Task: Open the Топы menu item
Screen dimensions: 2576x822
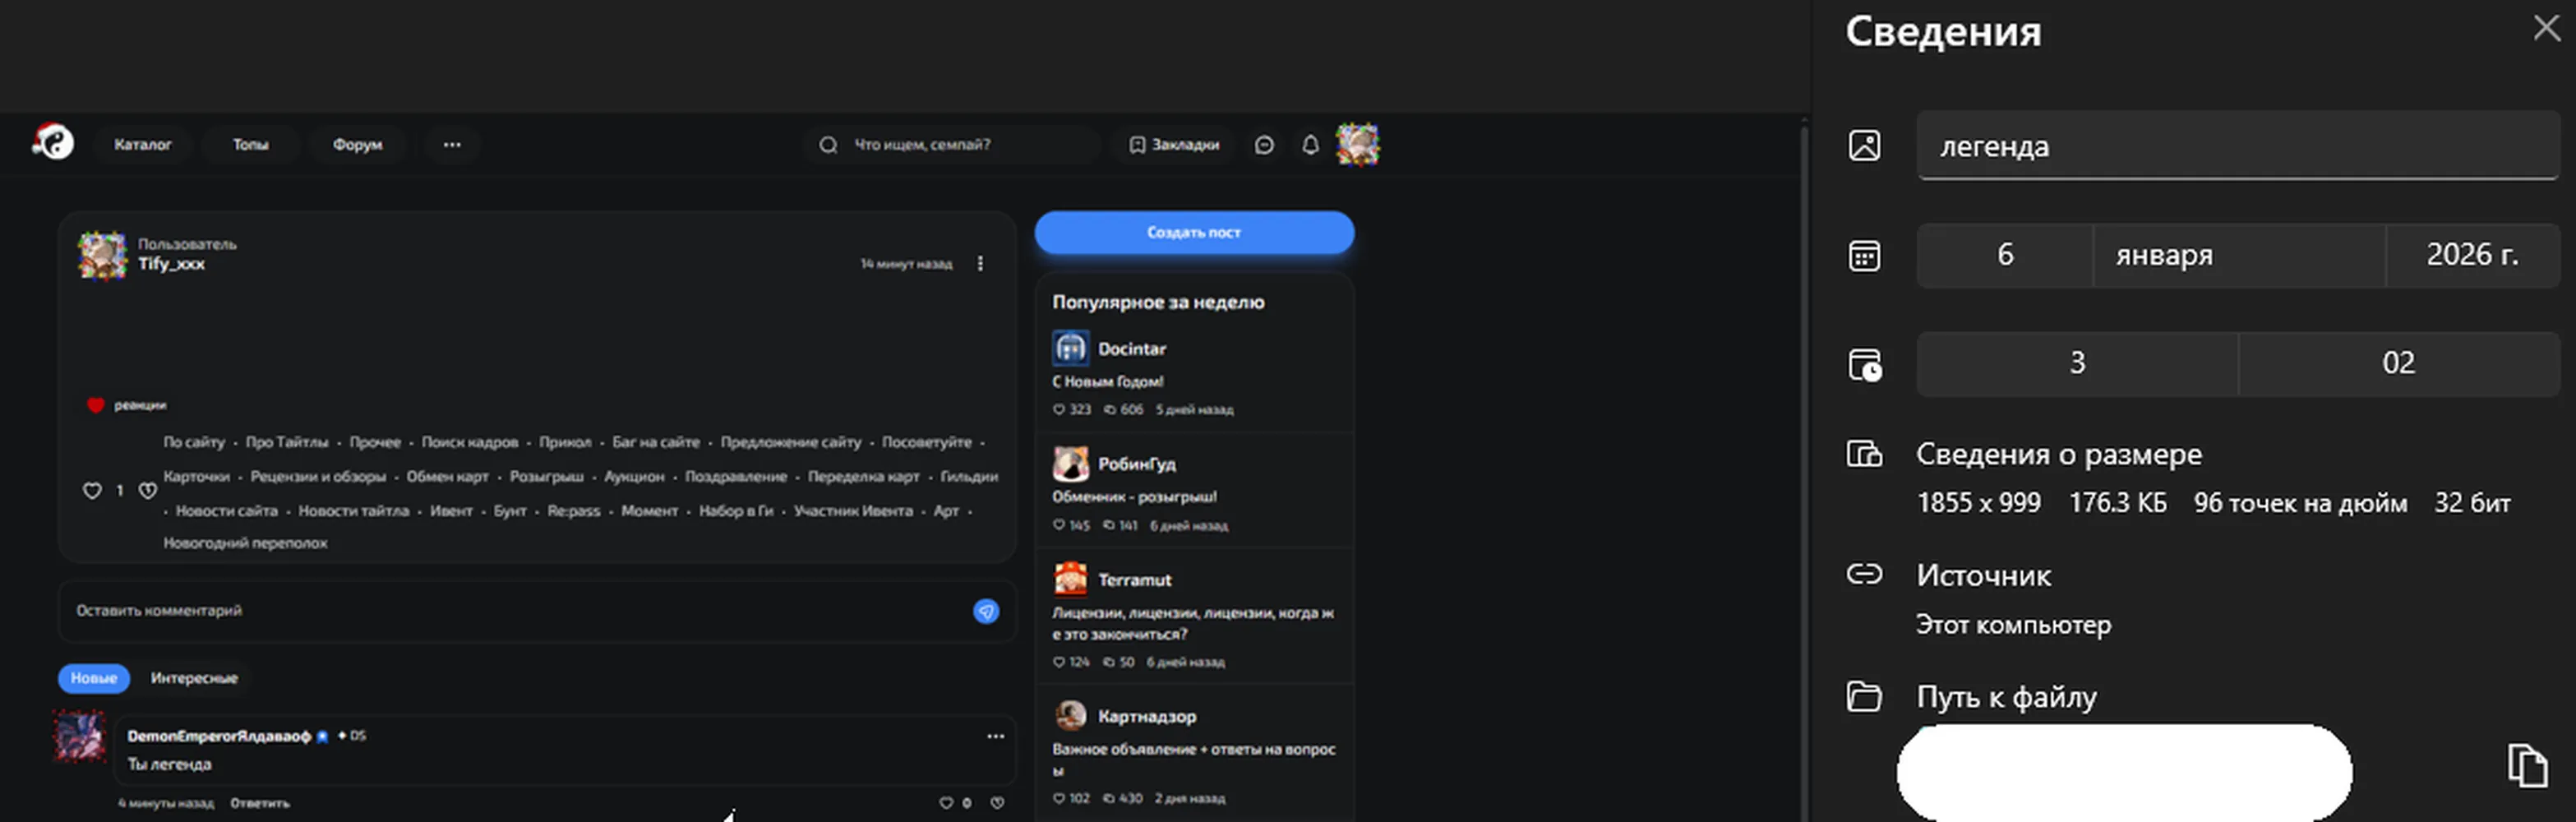Action: click(x=250, y=145)
